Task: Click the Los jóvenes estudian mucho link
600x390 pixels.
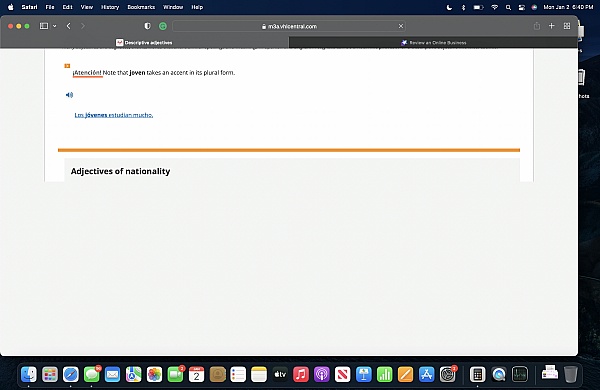Action: (x=114, y=115)
